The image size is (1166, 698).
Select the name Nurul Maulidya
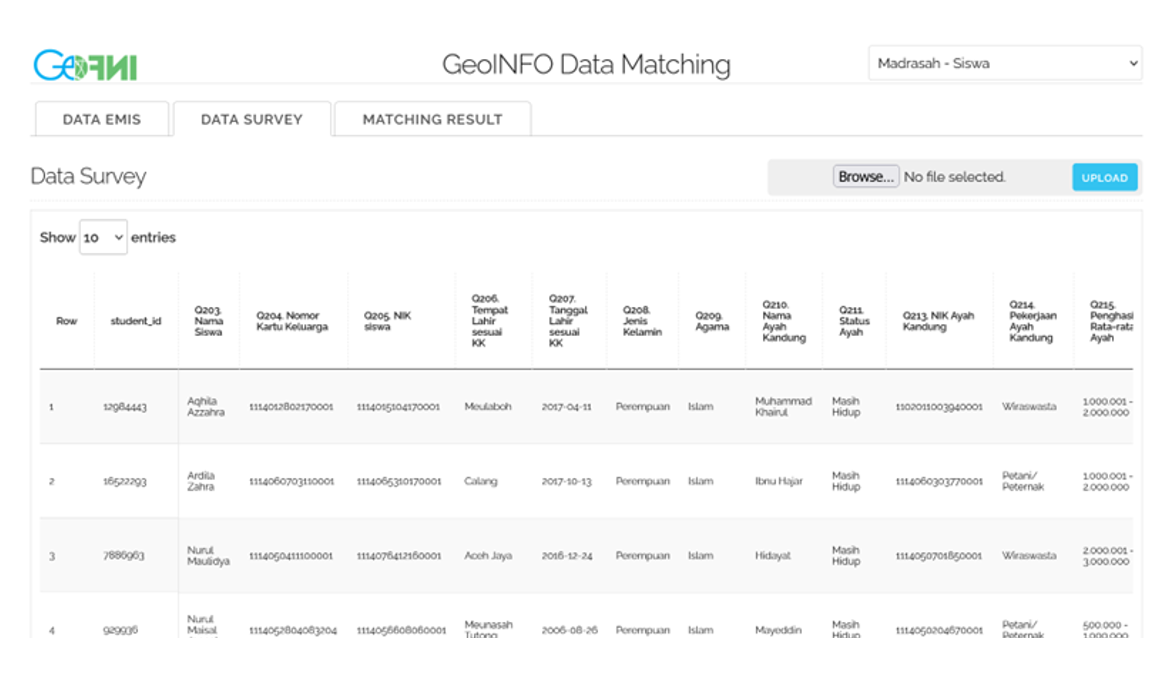(x=208, y=555)
